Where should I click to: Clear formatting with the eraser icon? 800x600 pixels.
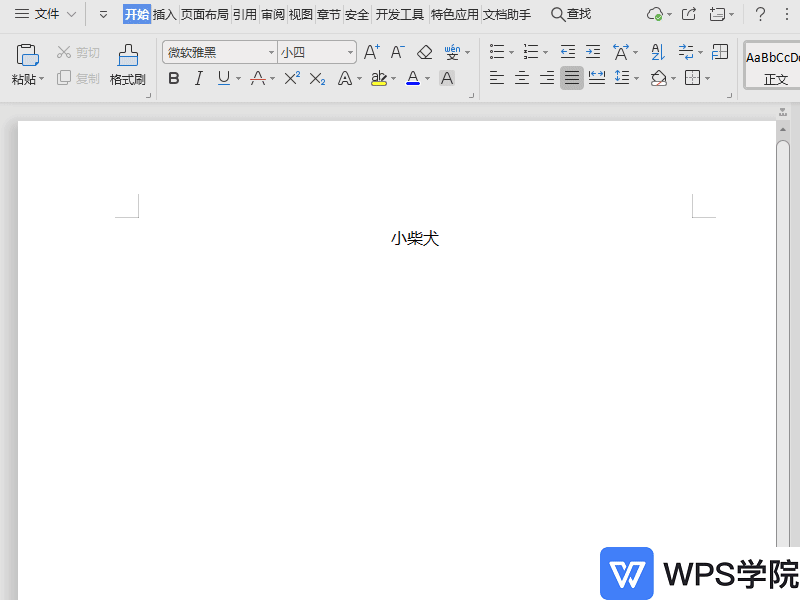(423, 51)
